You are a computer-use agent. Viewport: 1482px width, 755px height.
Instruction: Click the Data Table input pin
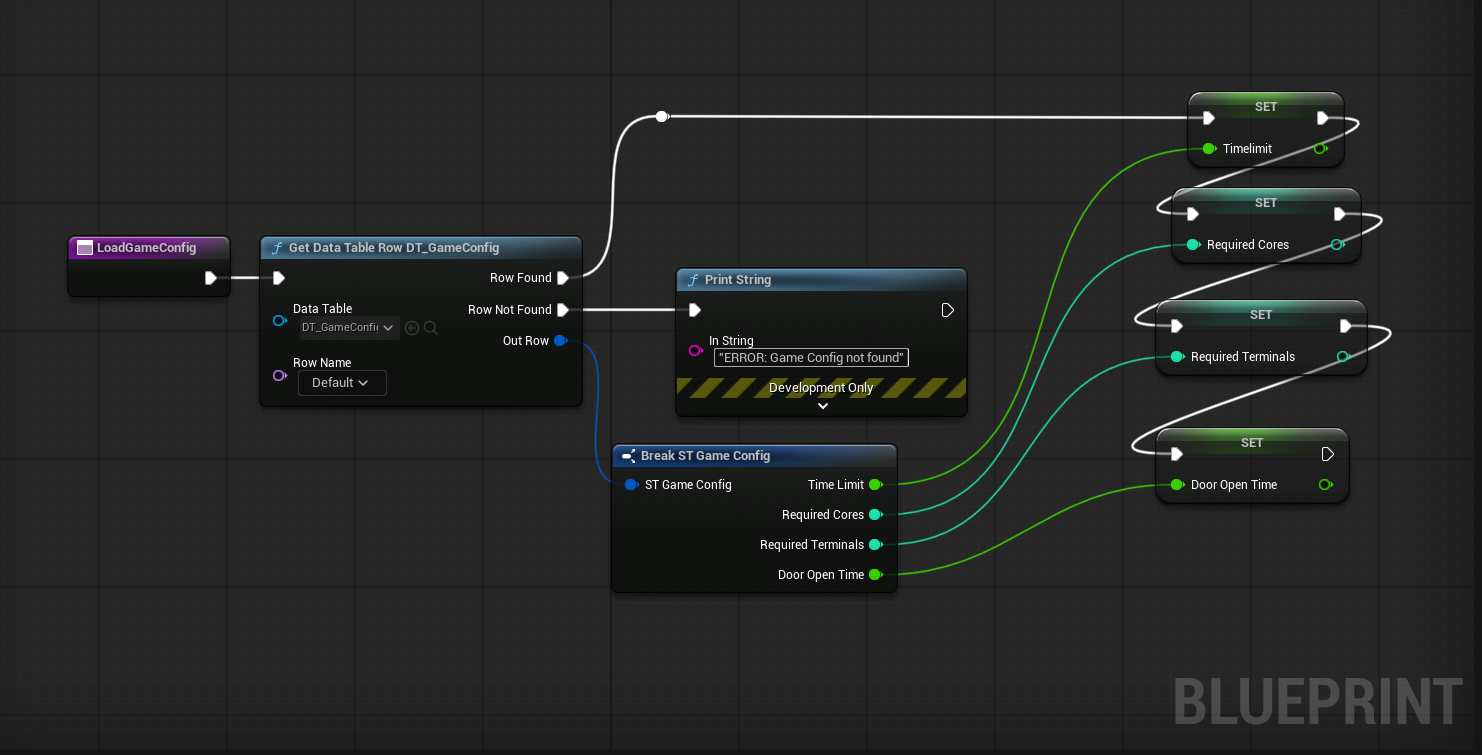(x=280, y=320)
